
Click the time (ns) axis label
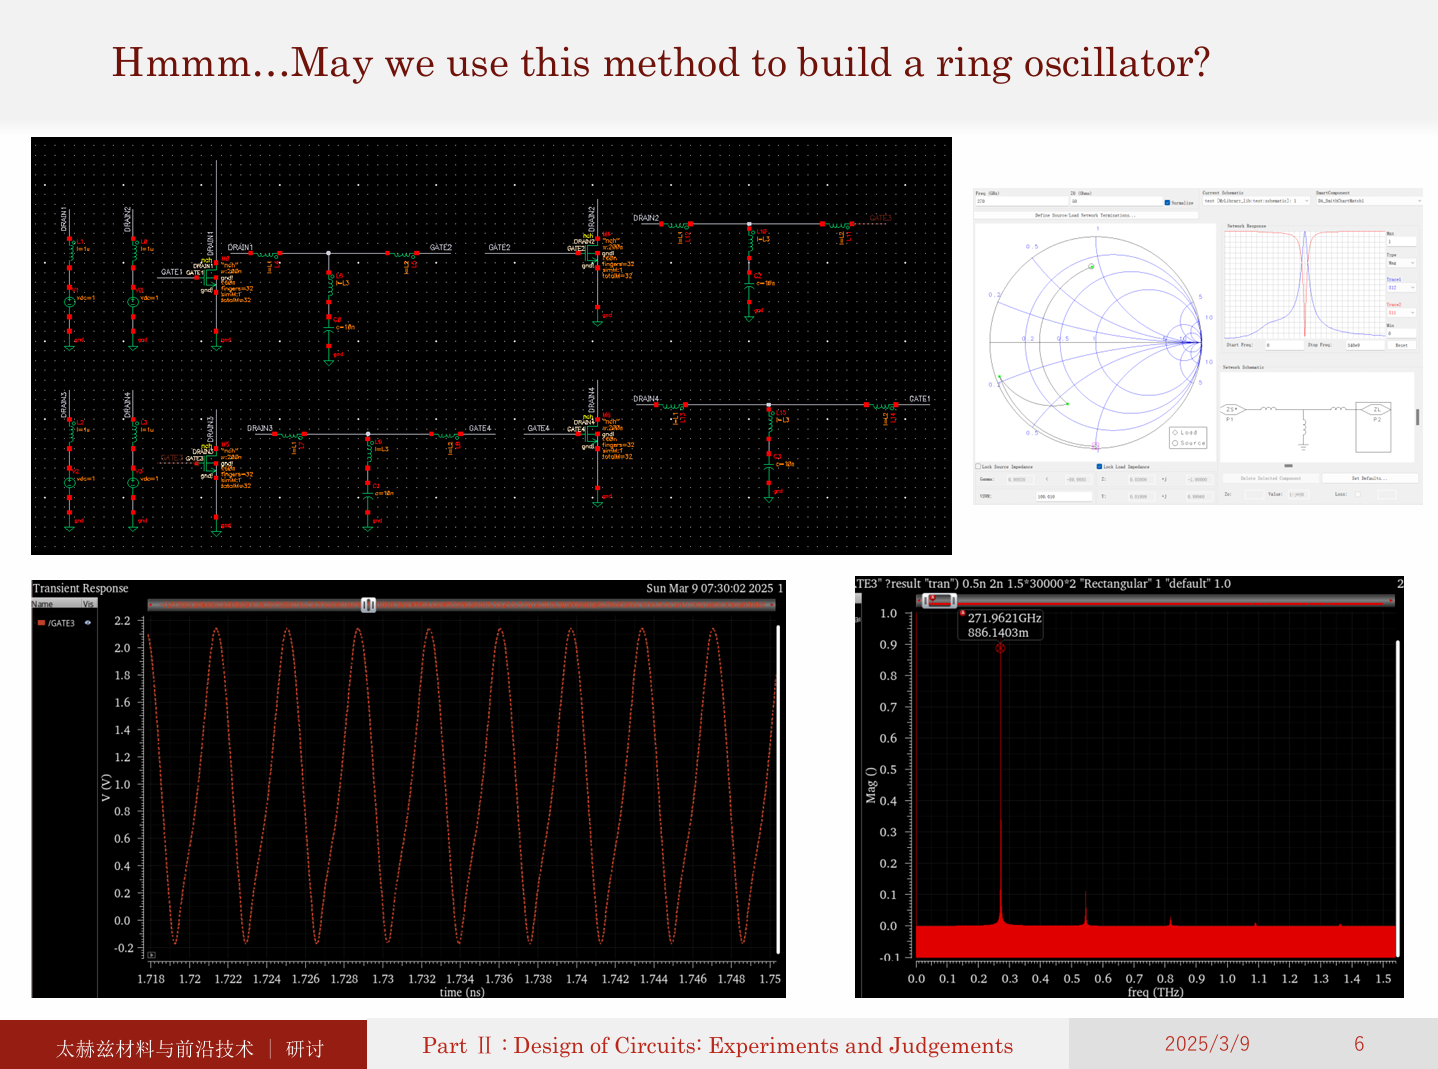pos(462,992)
